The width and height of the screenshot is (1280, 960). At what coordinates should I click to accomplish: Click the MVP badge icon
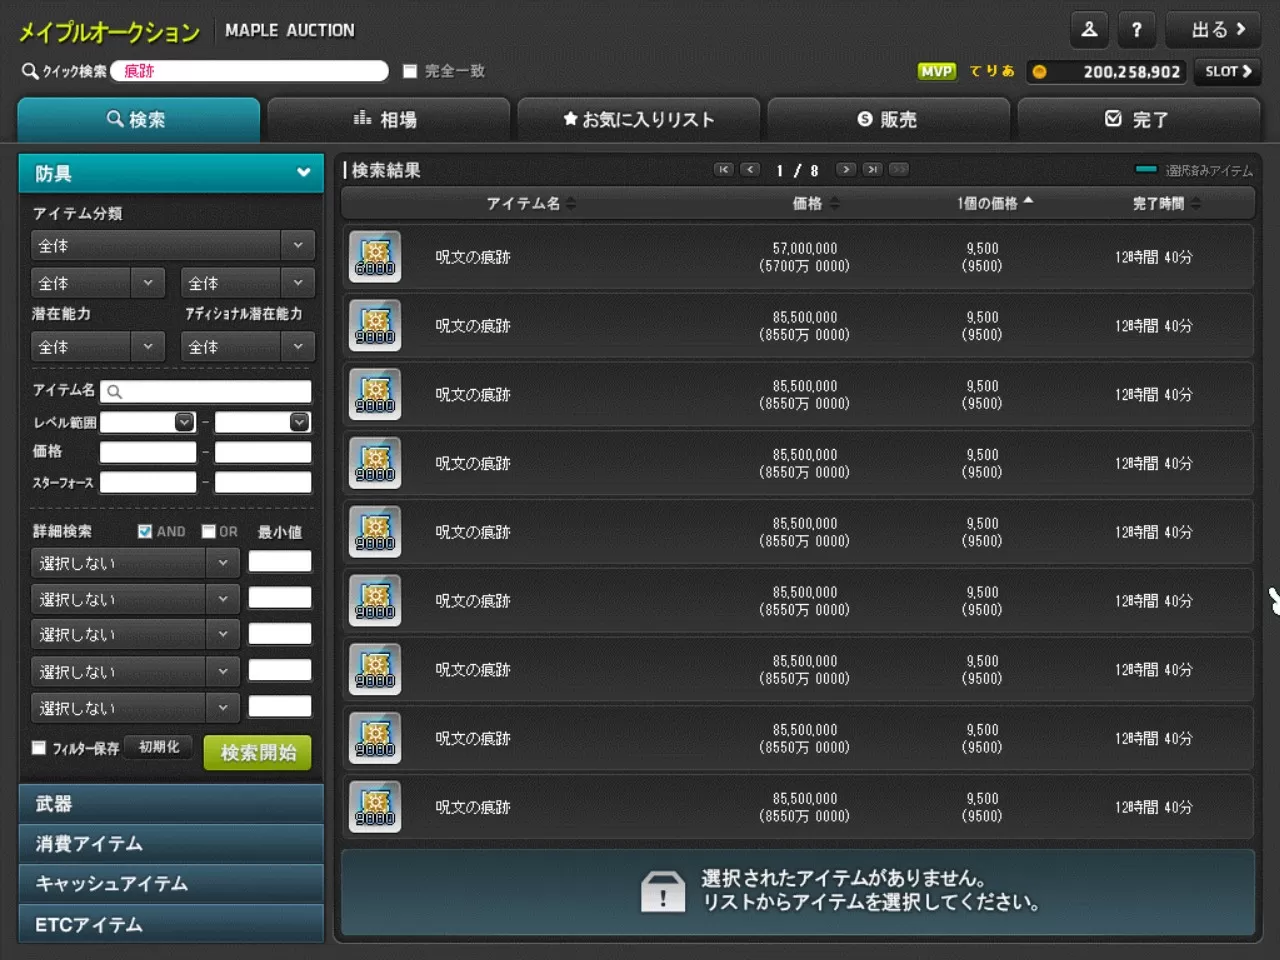[937, 71]
